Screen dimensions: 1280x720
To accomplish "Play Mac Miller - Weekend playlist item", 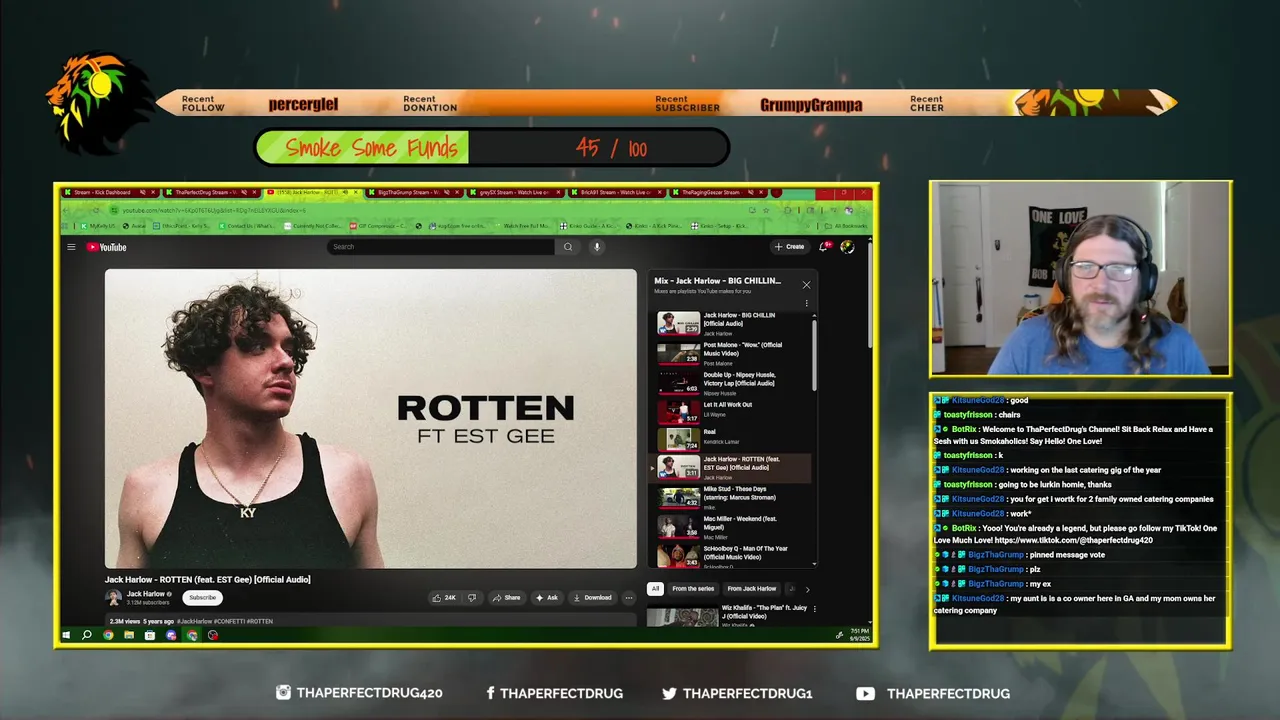I will [734, 527].
